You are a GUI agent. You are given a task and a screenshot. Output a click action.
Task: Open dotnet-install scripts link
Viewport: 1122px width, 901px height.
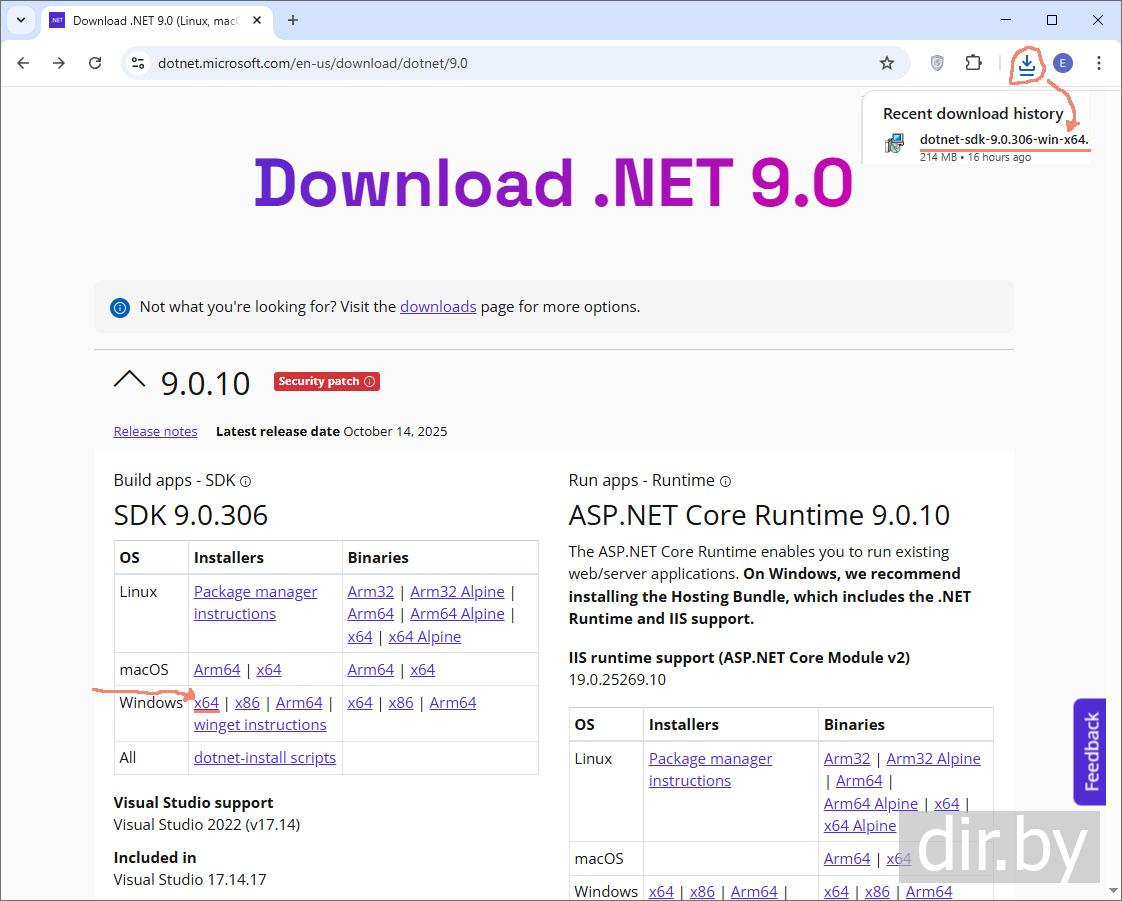265,758
